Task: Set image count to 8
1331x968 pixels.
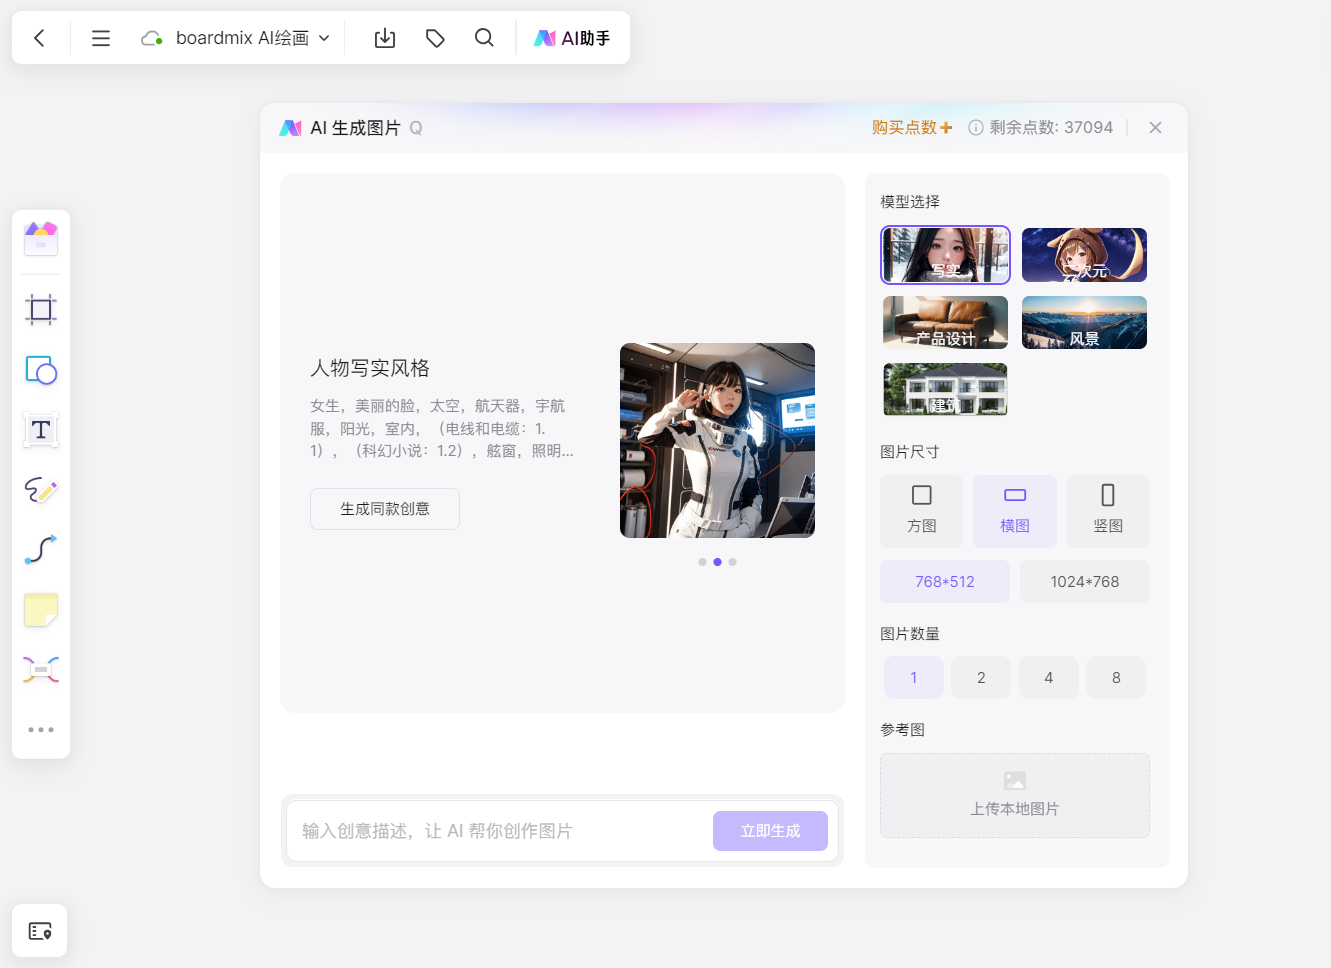Action: pyautogui.click(x=1116, y=678)
